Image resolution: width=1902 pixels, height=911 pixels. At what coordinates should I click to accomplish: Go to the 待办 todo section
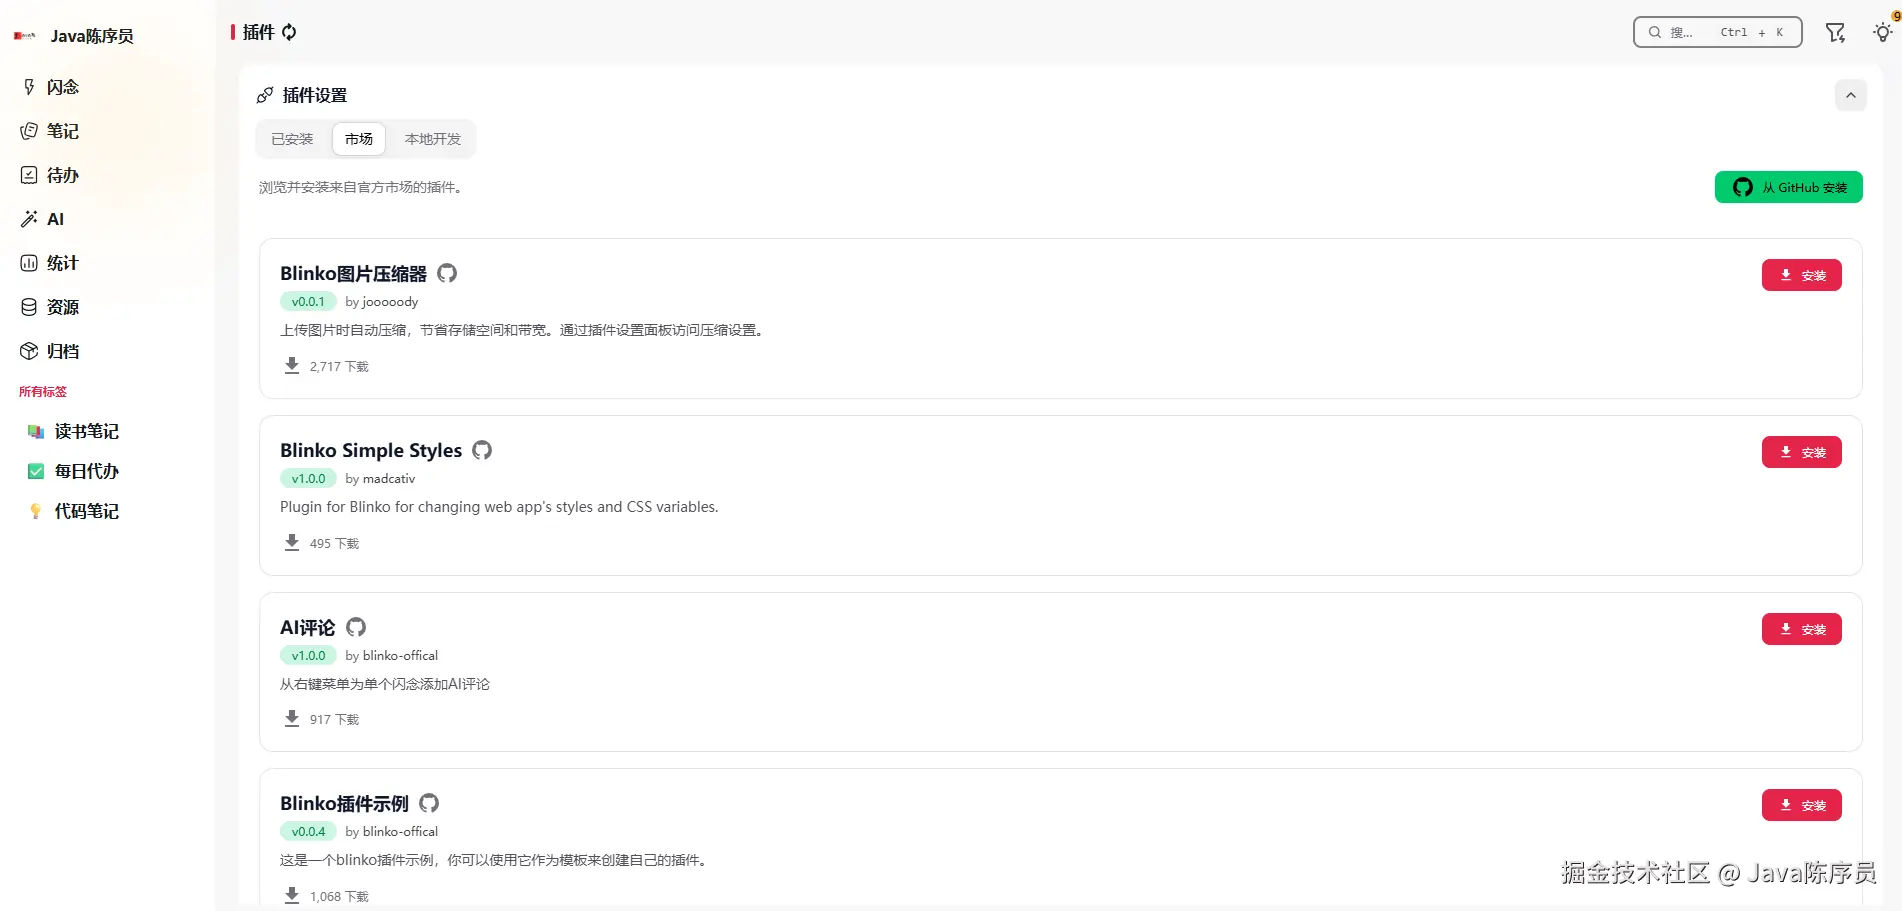coord(50,175)
